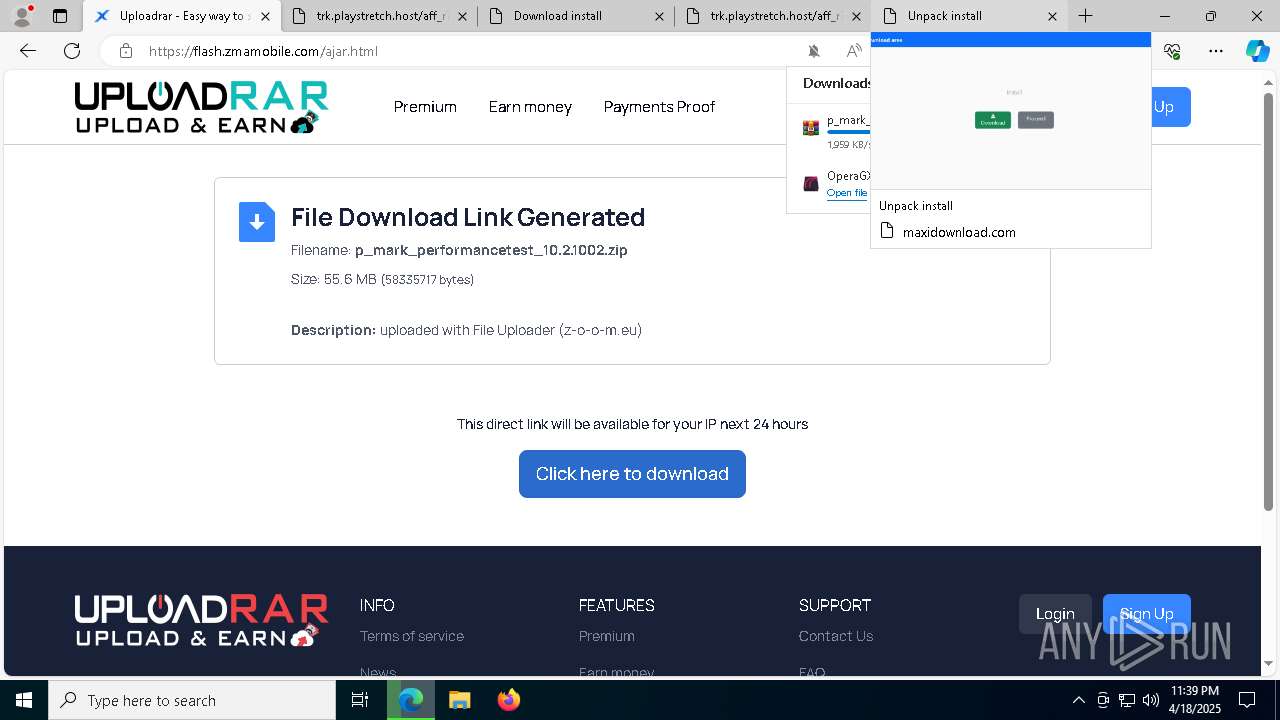Image resolution: width=1280 pixels, height=720 pixels.
Task: Open the Terms of service footer link
Action: tap(412, 636)
